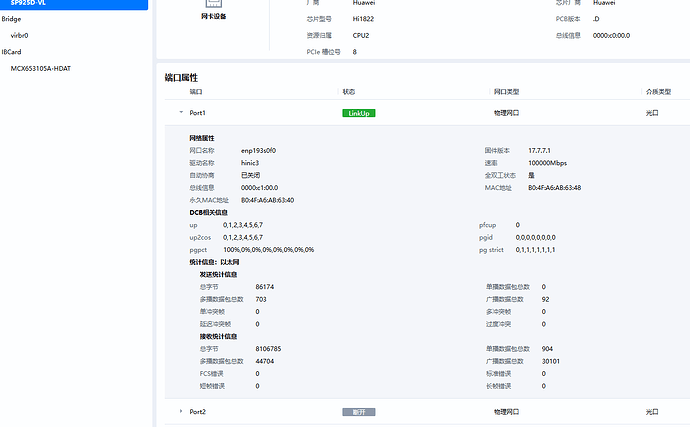Click the root bus info 0000:c0:00.0
690x427 pixels.
pos(611,35)
